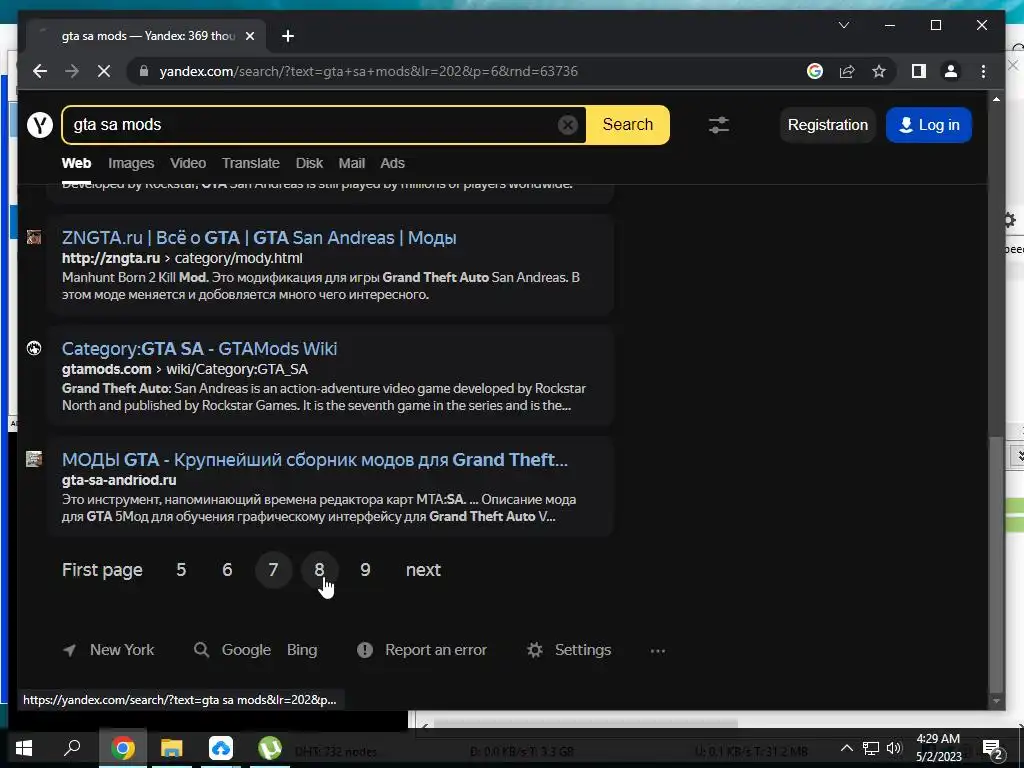Open the network tray icon

(x=871, y=748)
